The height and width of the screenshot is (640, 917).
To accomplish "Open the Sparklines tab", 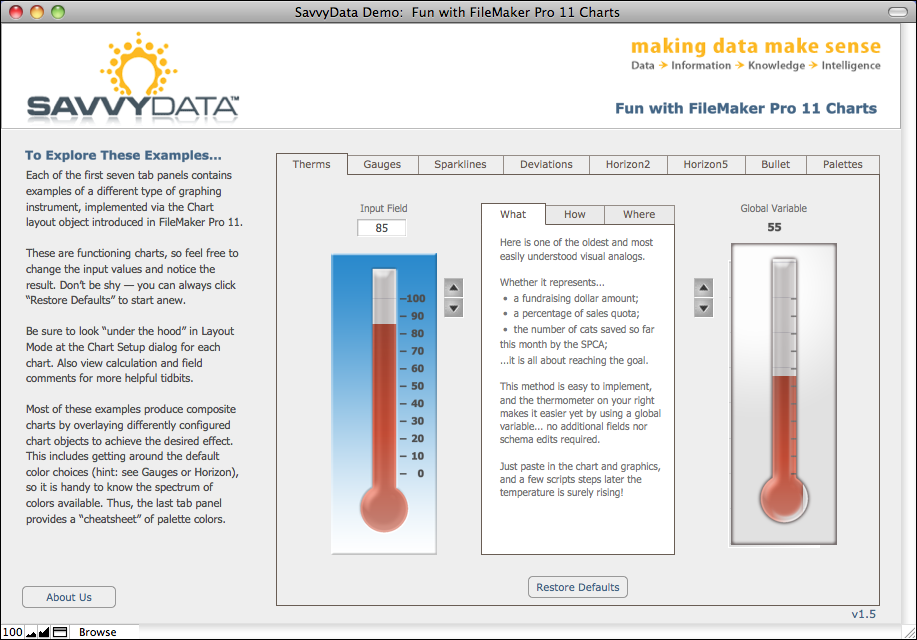I will coord(461,164).
